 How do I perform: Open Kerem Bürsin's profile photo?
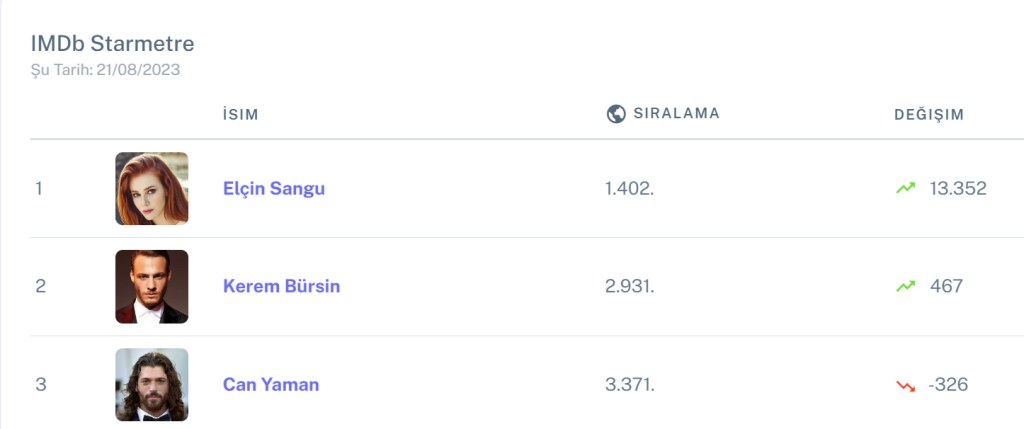152,286
